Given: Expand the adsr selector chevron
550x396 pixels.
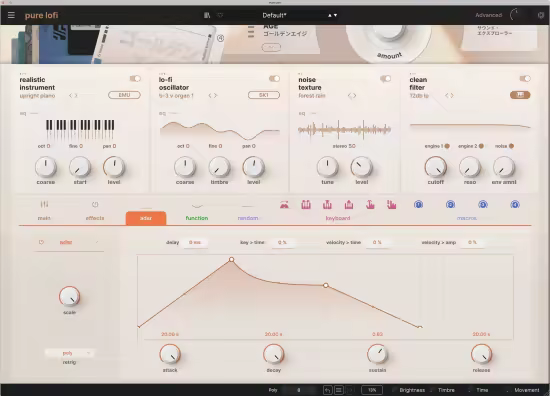Looking at the screenshot, I should tap(96, 242).
